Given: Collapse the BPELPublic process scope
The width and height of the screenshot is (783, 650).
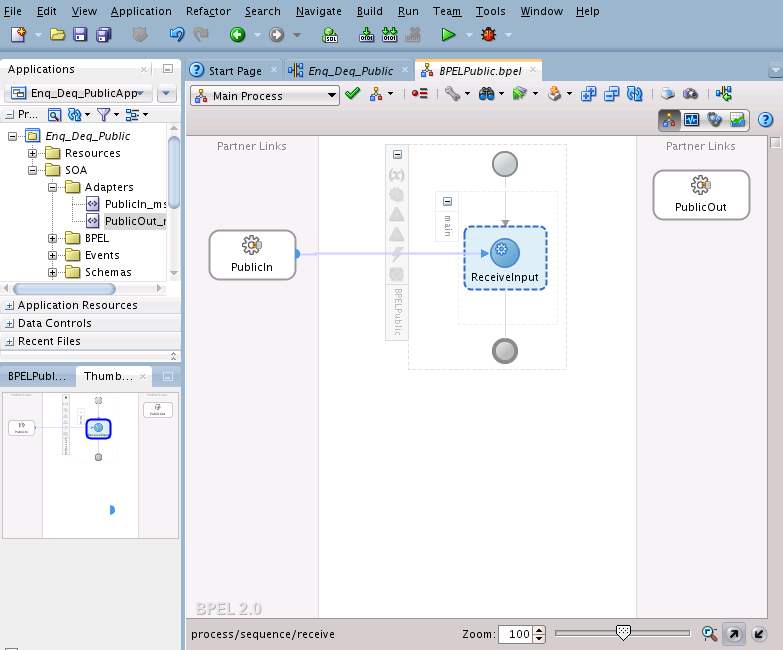Looking at the screenshot, I should [397, 155].
